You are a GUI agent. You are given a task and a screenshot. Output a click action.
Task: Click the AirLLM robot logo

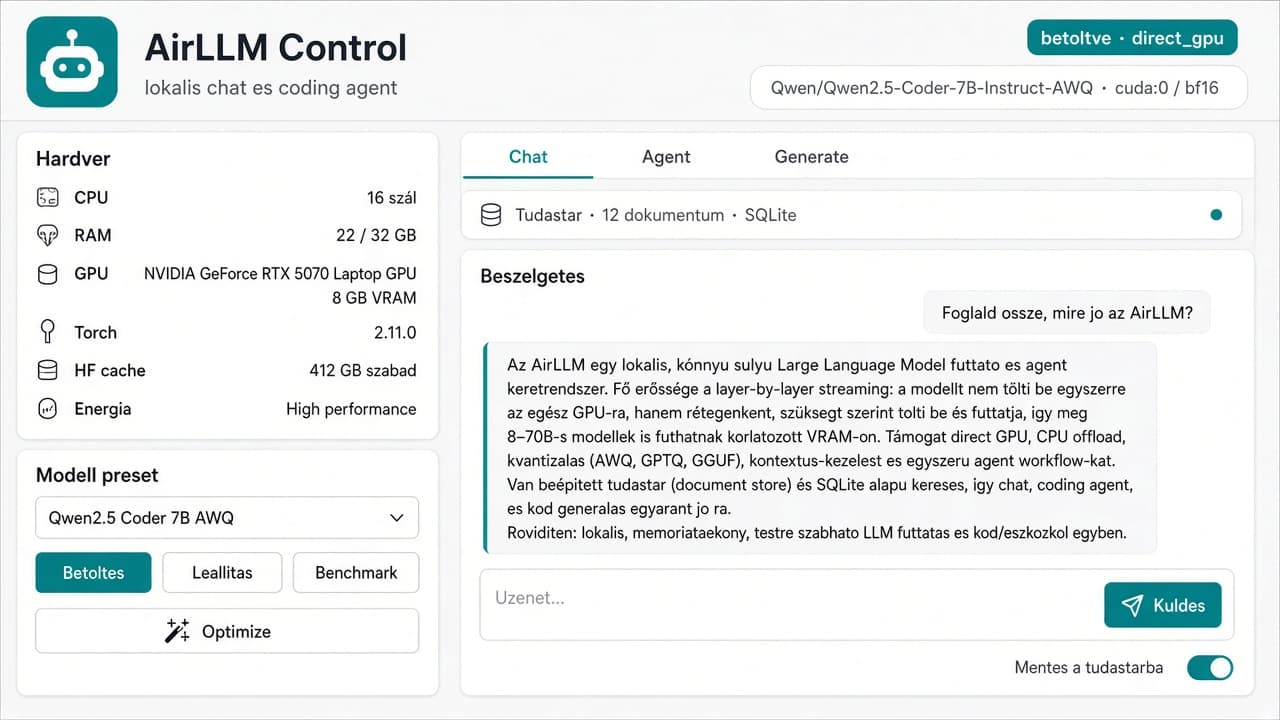click(x=72, y=62)
